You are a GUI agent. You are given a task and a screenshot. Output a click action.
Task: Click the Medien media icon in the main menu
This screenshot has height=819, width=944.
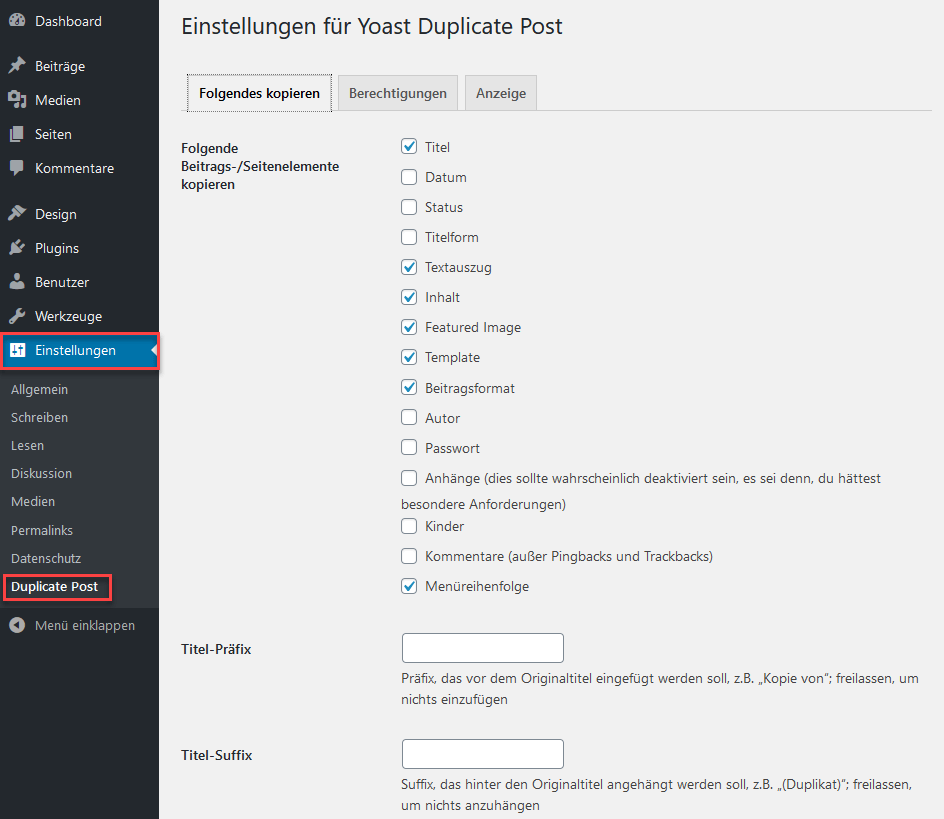(x=17, y=99)
